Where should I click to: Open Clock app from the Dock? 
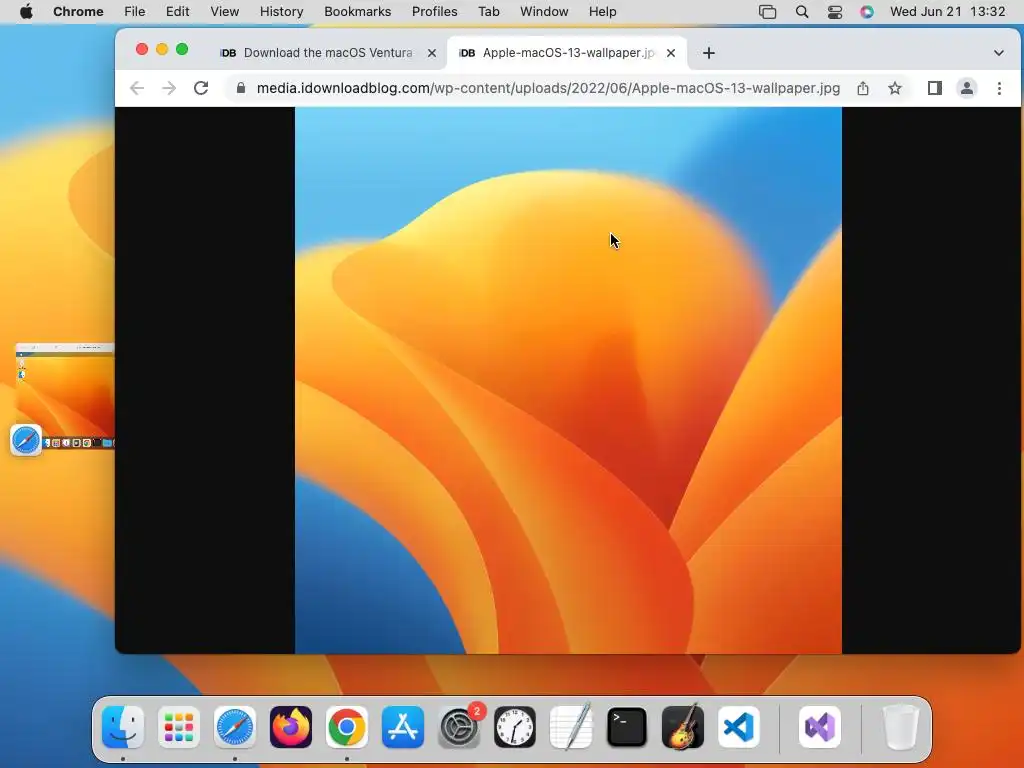pyautogui.click(x=515, y=727)
